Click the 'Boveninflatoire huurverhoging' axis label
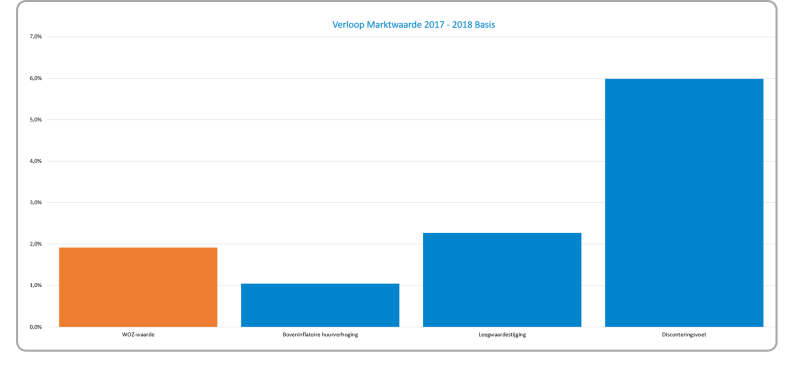The image size is (800, 371). coord(320,335)
